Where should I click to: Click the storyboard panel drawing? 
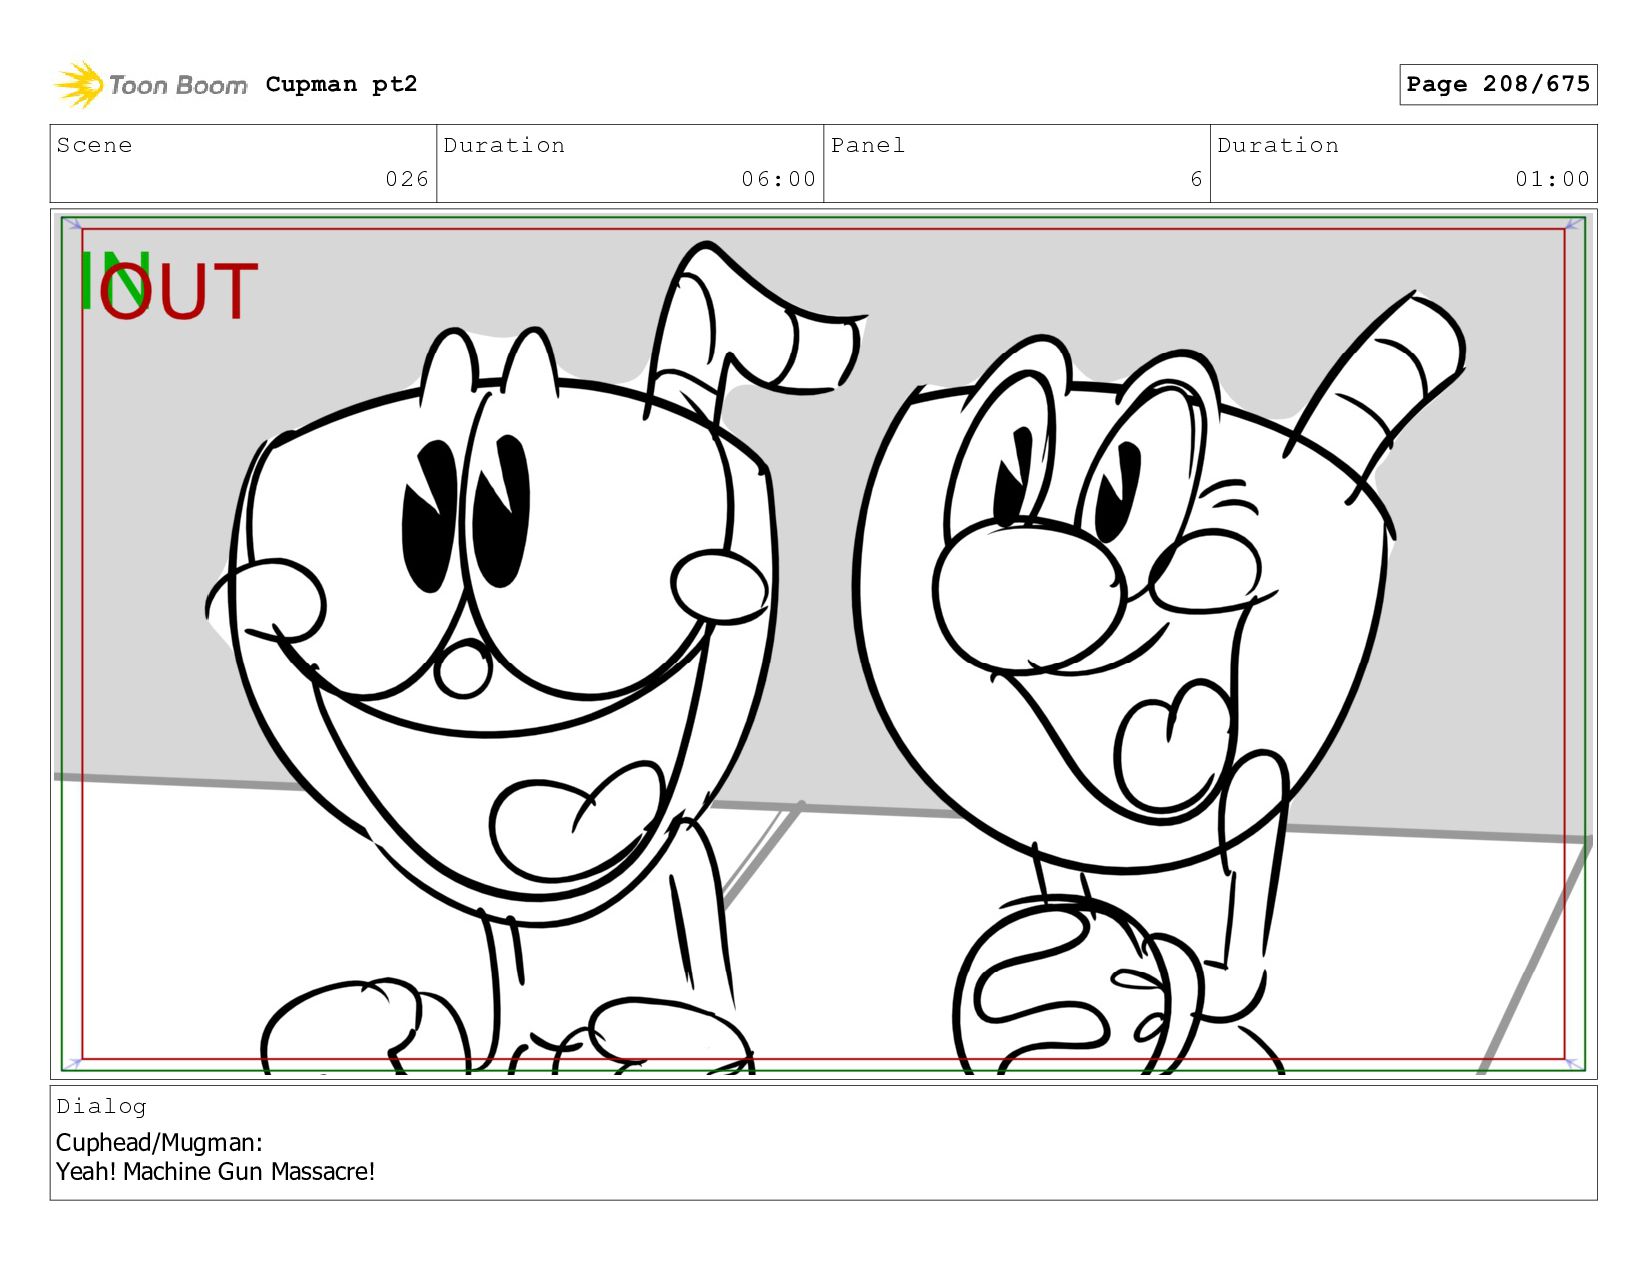(823, 644)
